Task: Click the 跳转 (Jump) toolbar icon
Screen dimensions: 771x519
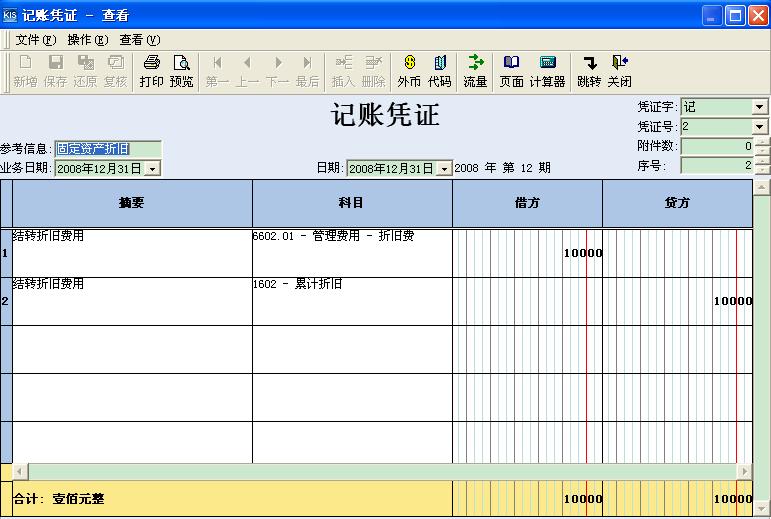Action: 589,72
